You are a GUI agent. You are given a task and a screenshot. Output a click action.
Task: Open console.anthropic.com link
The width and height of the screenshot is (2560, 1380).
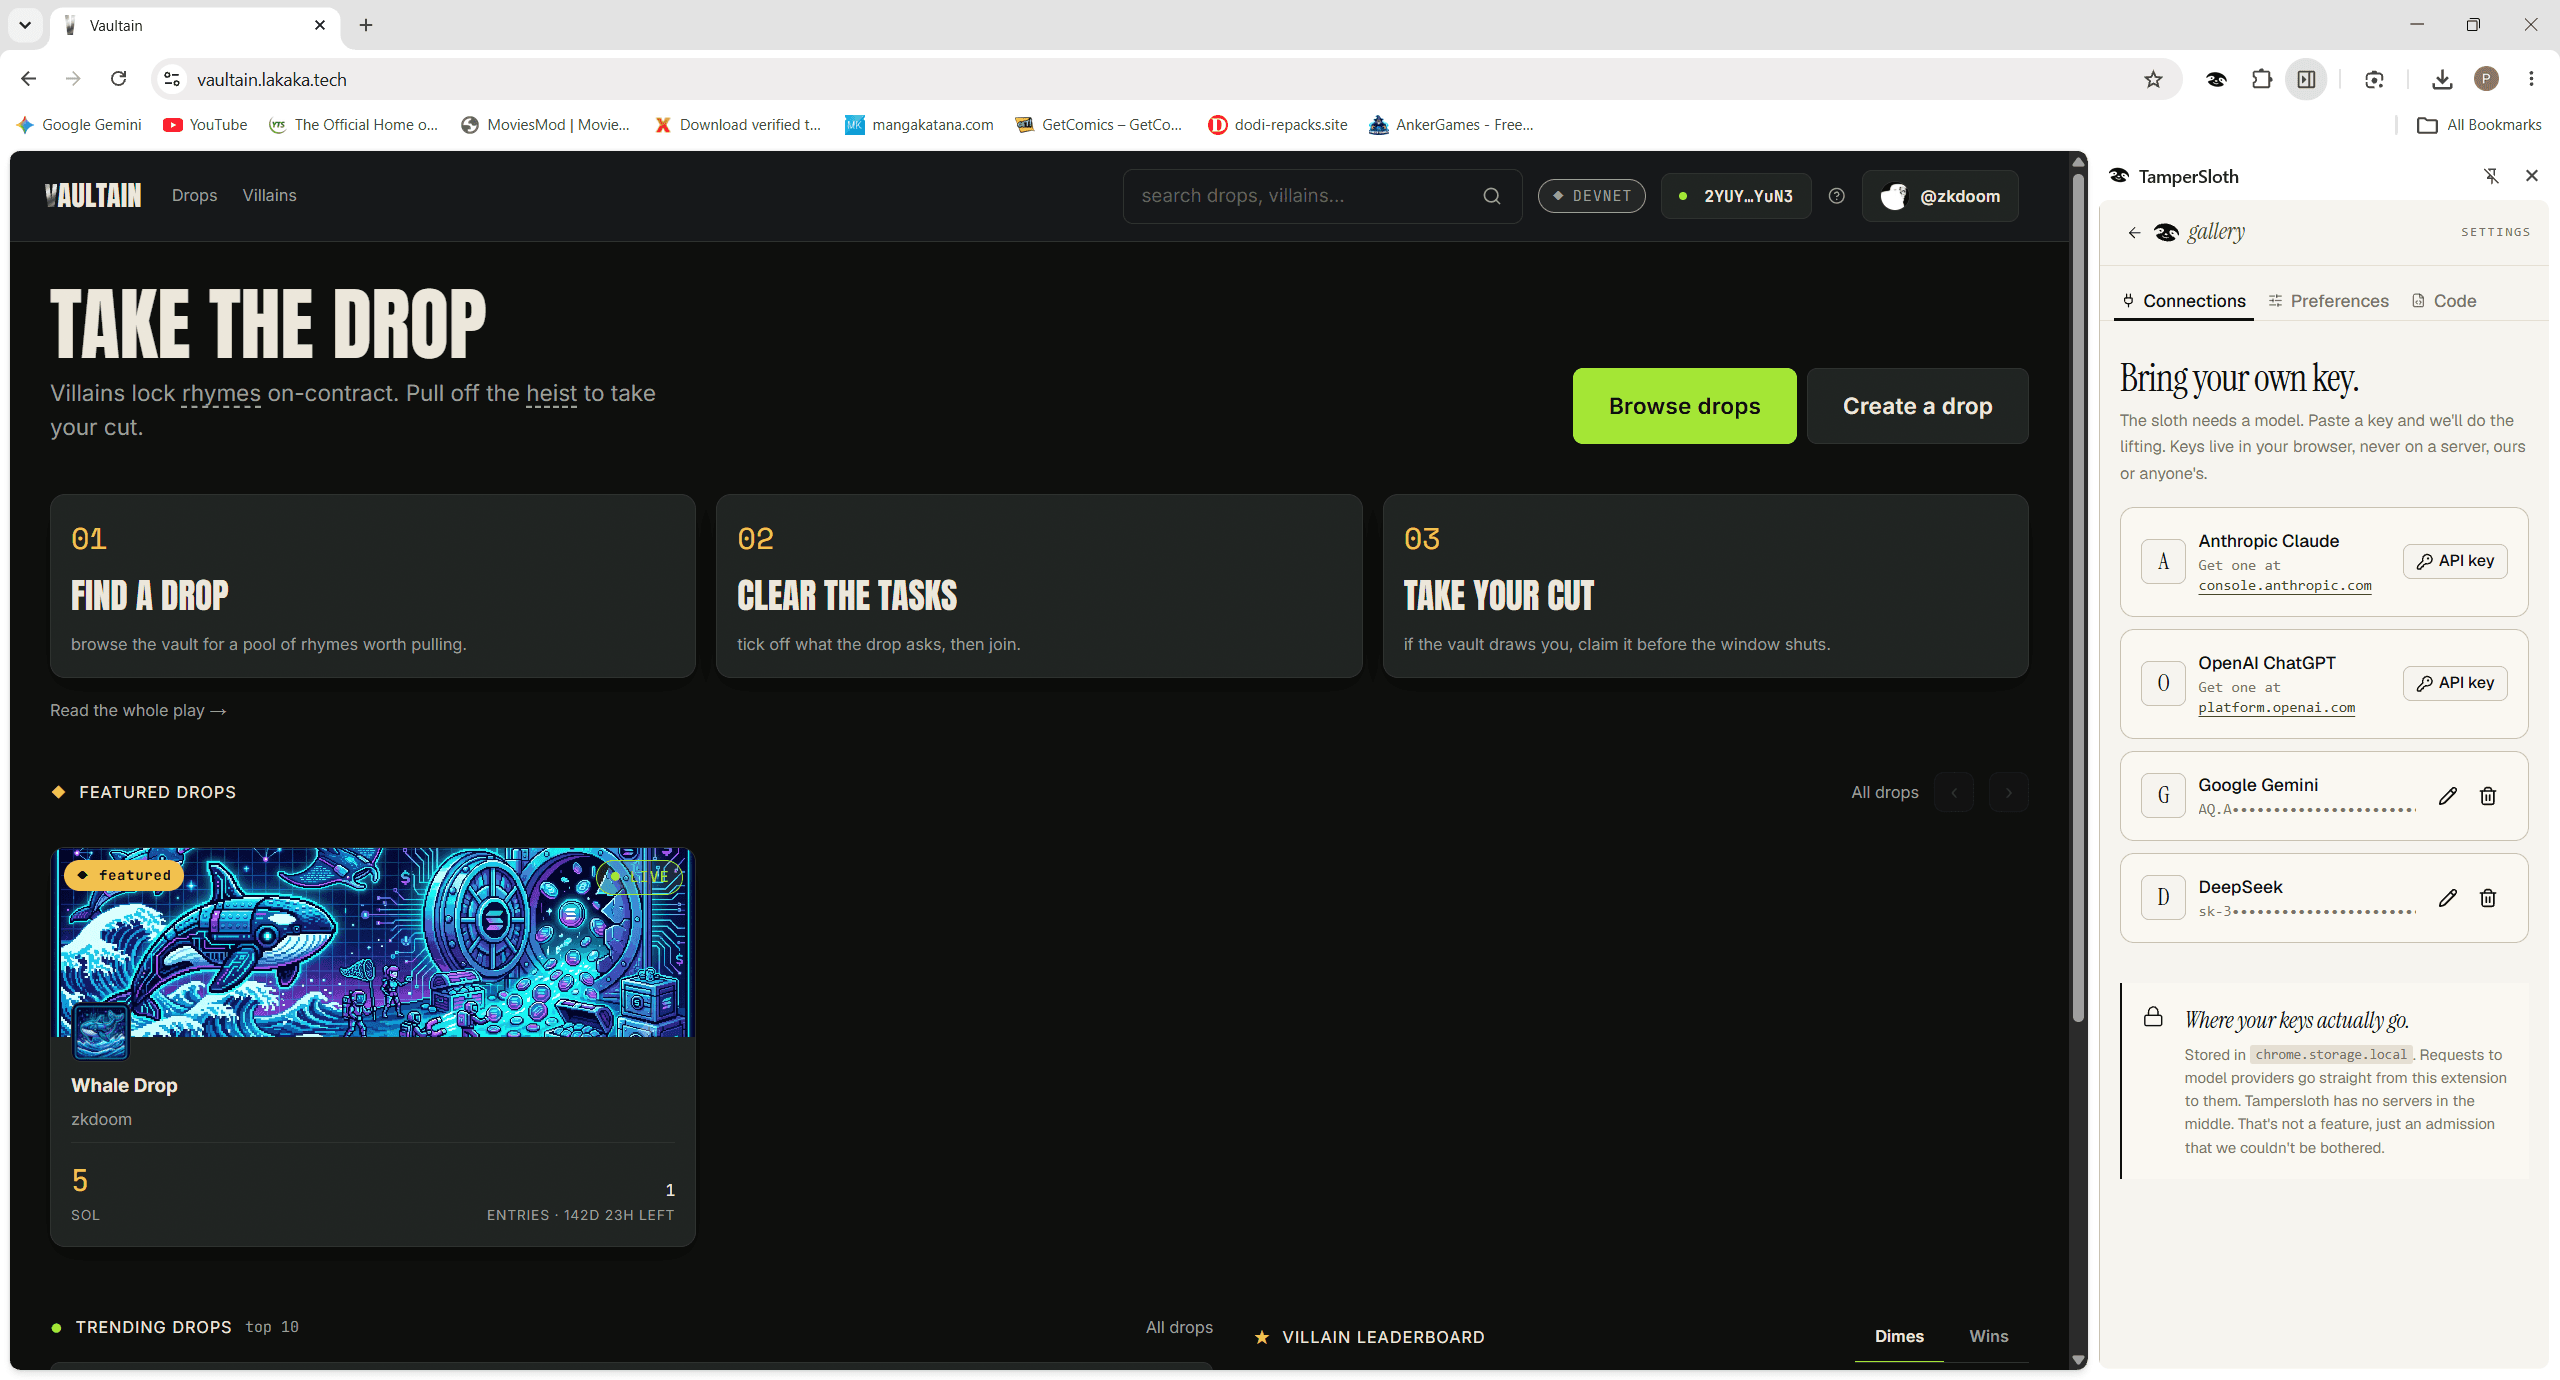[2285, 586]
